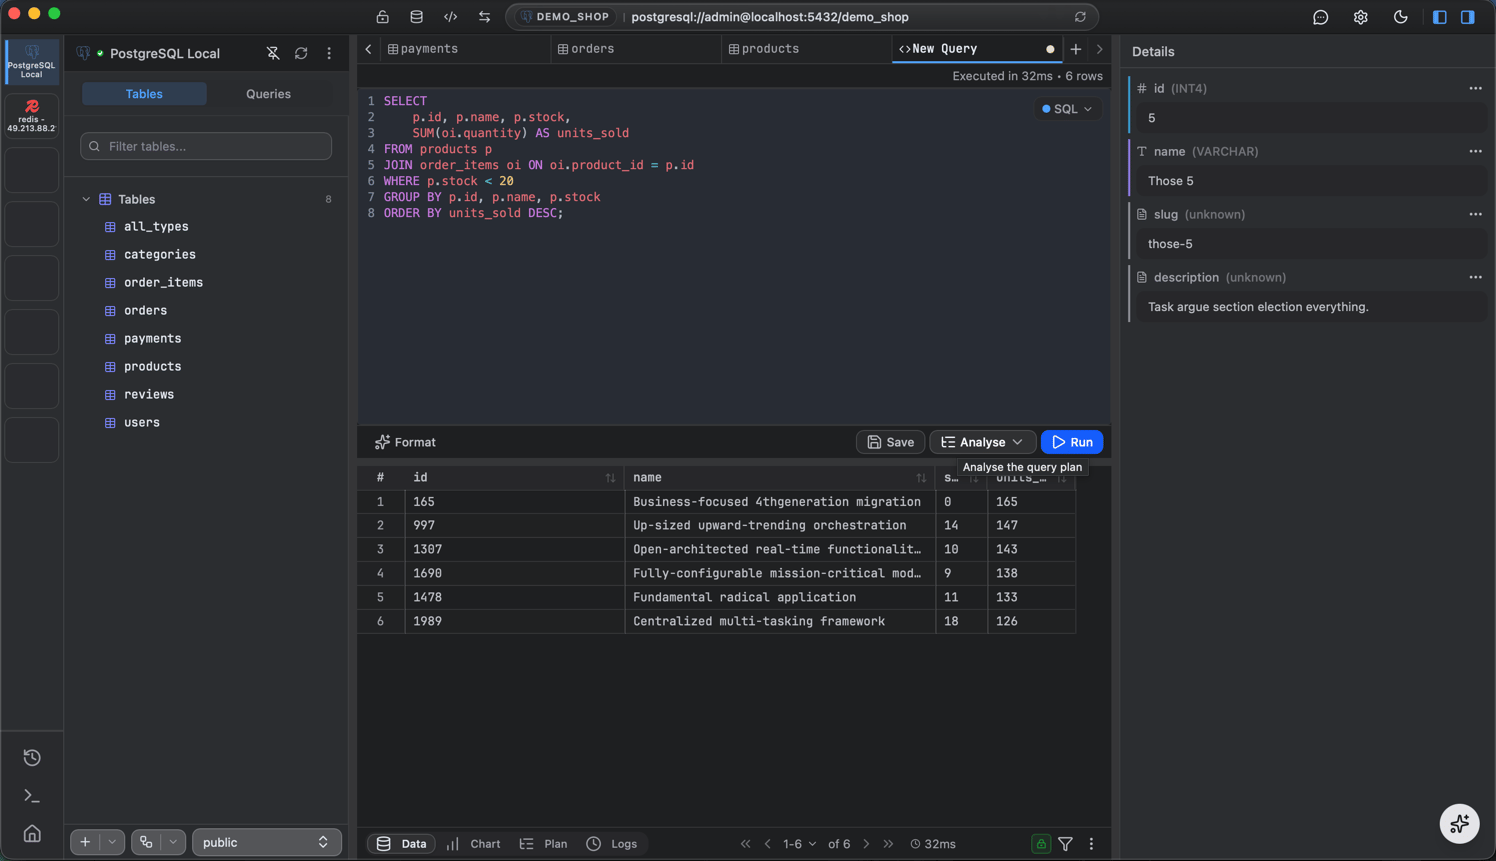The image size is (1496, 861).
Task: Switch to Data view
Action: click(401, 844)
